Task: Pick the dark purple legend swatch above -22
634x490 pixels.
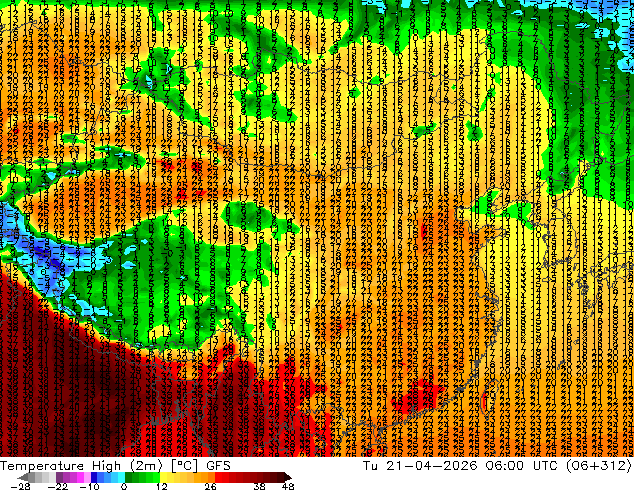Action: click(x=59, y=477)
